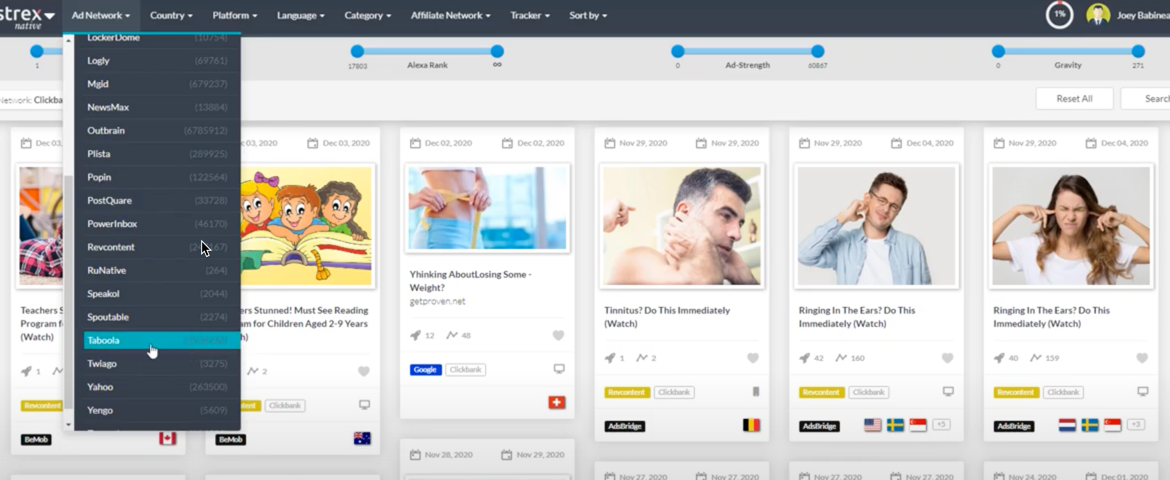Screen dimensions: 1170x480
Task: Click AdsBridge tag on Tinnitus ad
Action: [625, 426]
